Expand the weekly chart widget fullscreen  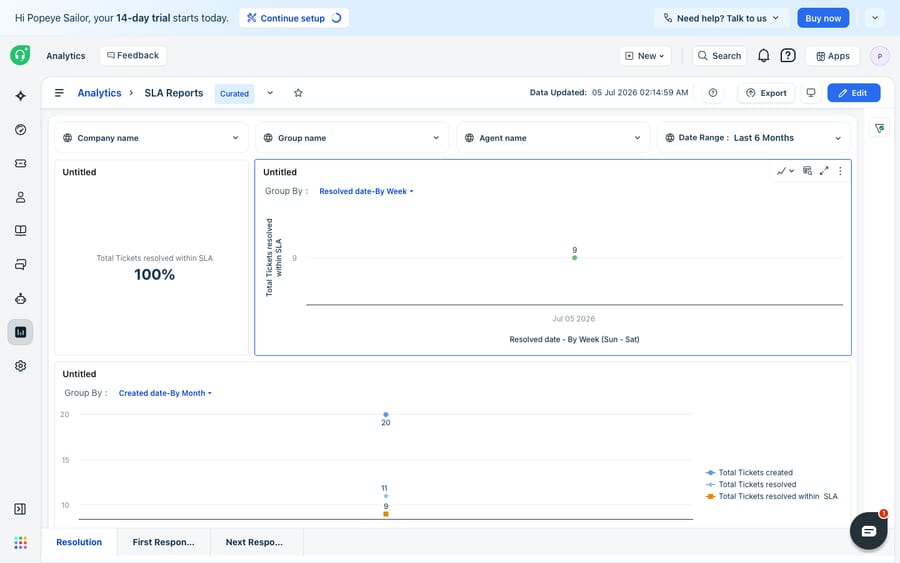(824, 171)
